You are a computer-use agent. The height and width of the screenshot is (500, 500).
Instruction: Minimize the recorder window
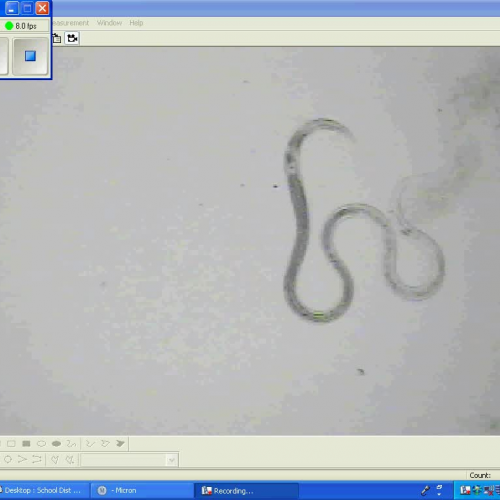coord(12,8)
